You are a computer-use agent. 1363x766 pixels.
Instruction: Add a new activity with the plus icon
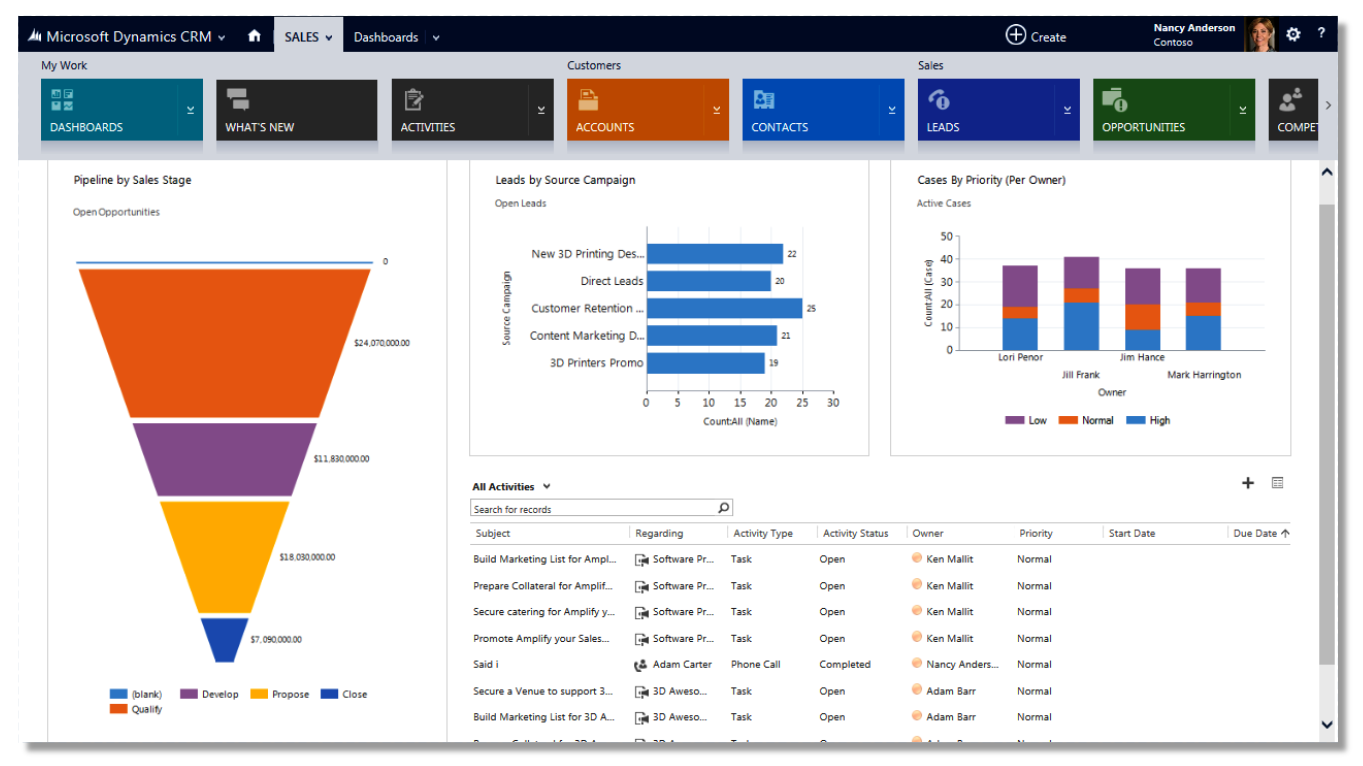[1247, 483]
